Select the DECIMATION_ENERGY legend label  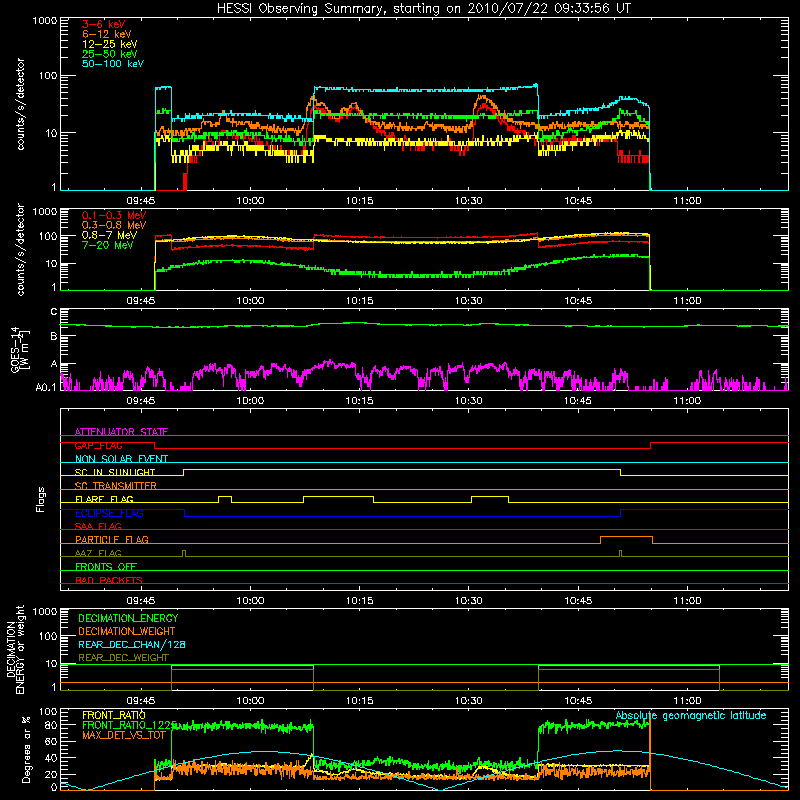(128, 618)
